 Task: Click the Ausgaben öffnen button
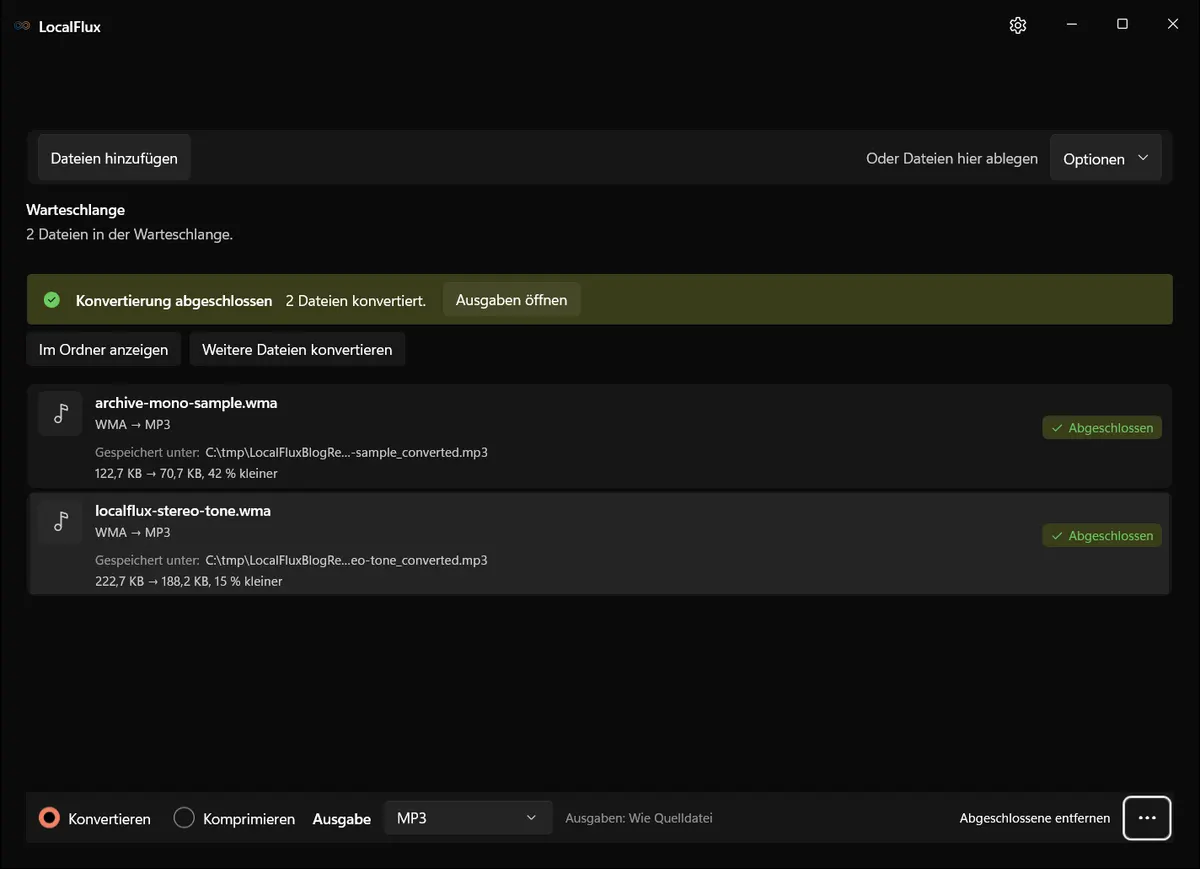[511, 300]
